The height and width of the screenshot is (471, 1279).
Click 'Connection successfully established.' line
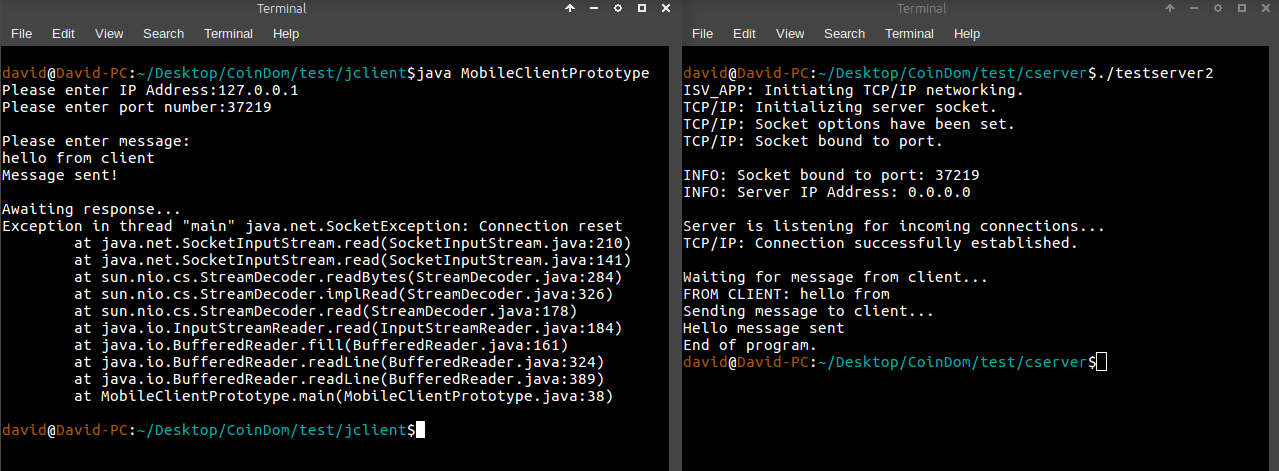pos(880,243)
